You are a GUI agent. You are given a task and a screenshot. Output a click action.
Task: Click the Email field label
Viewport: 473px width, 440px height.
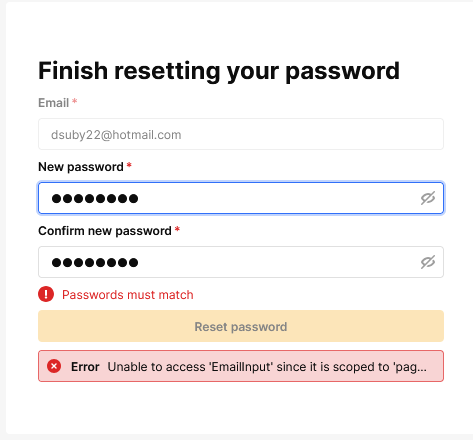pos(54,103)
